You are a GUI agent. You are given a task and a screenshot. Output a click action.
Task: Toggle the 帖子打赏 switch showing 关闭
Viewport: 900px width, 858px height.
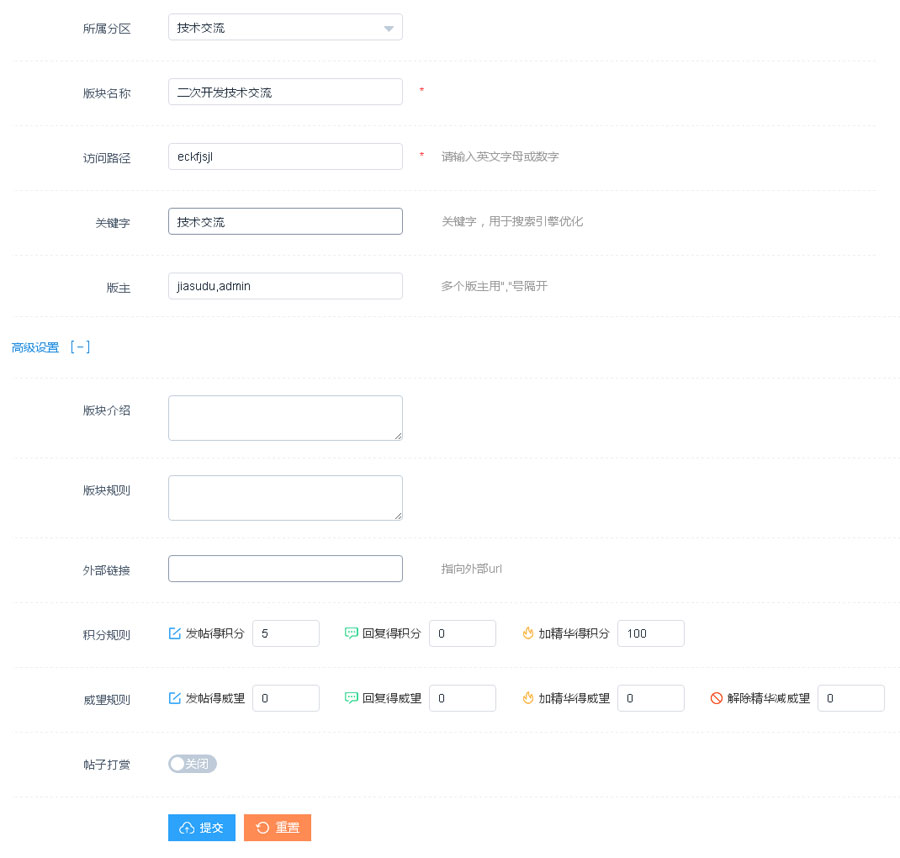click(192, 764)
